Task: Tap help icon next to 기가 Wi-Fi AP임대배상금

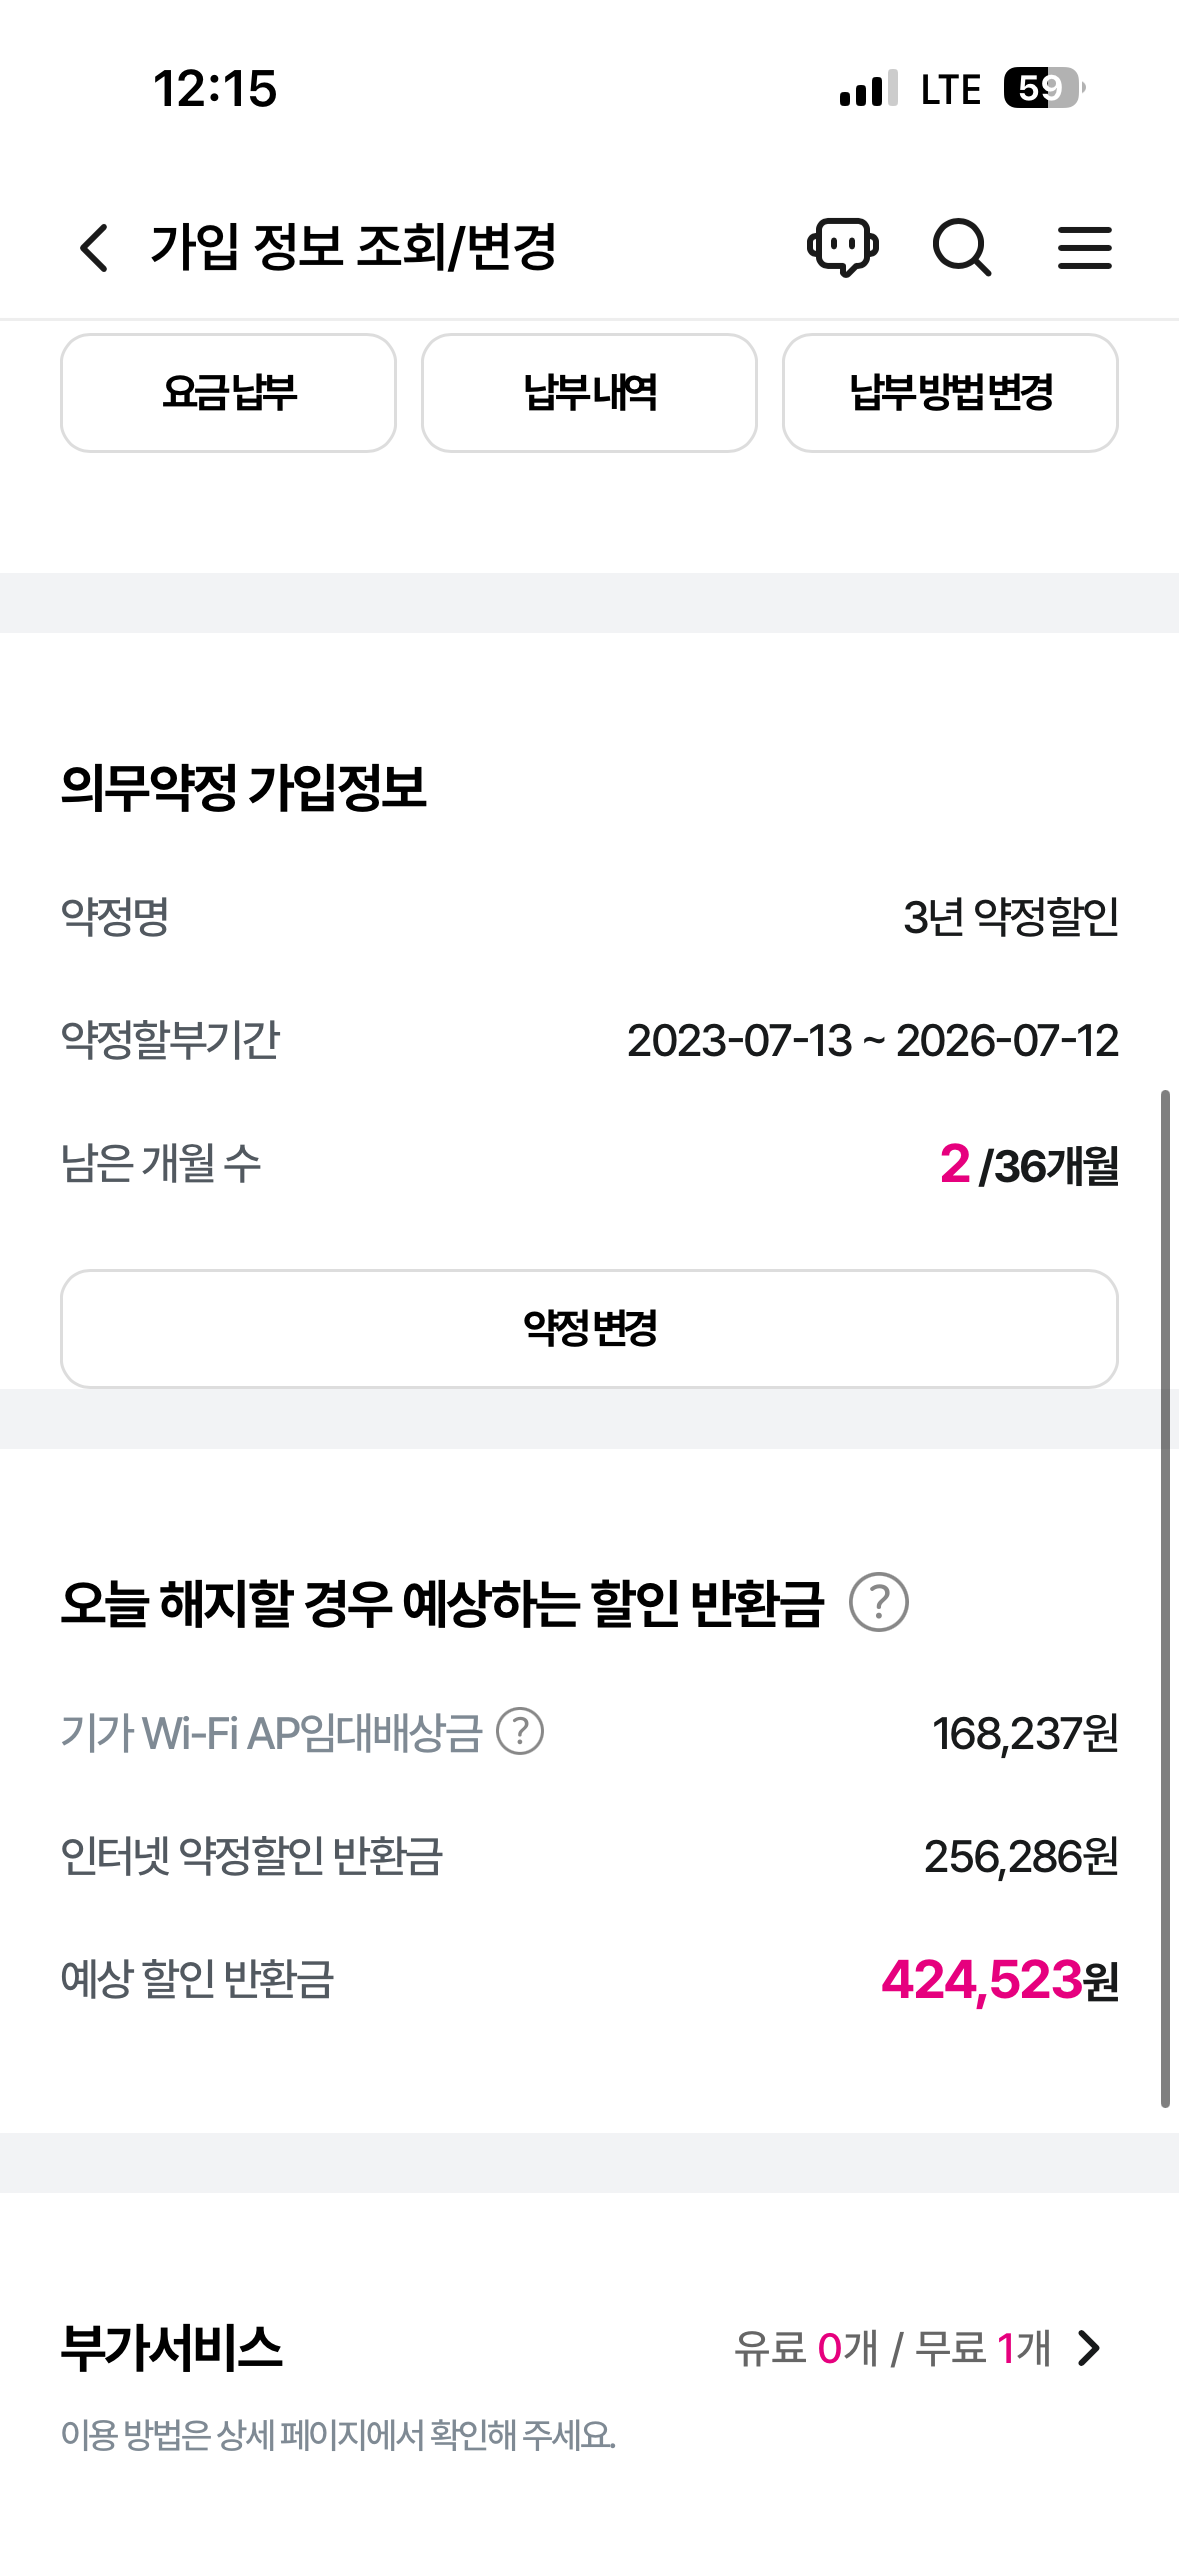Action: [x=520, y=1732]
